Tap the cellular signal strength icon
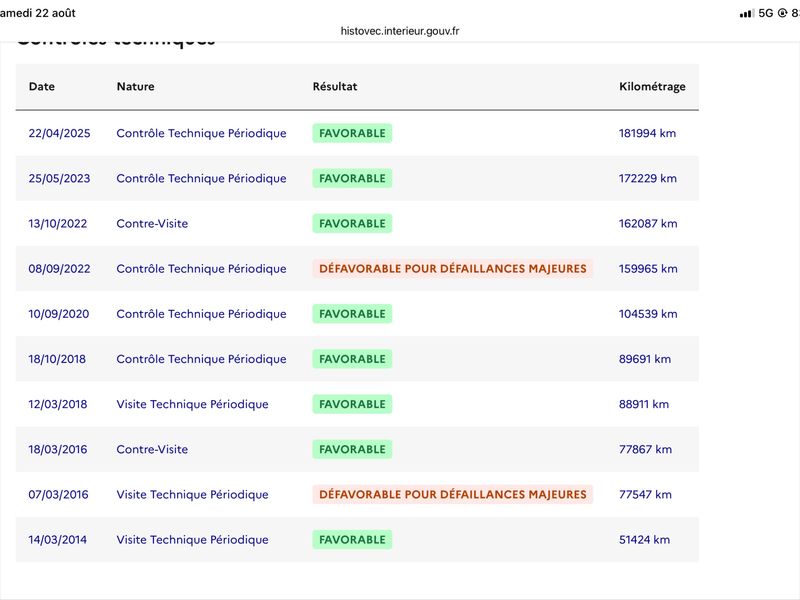 click(x=746, y=14)
